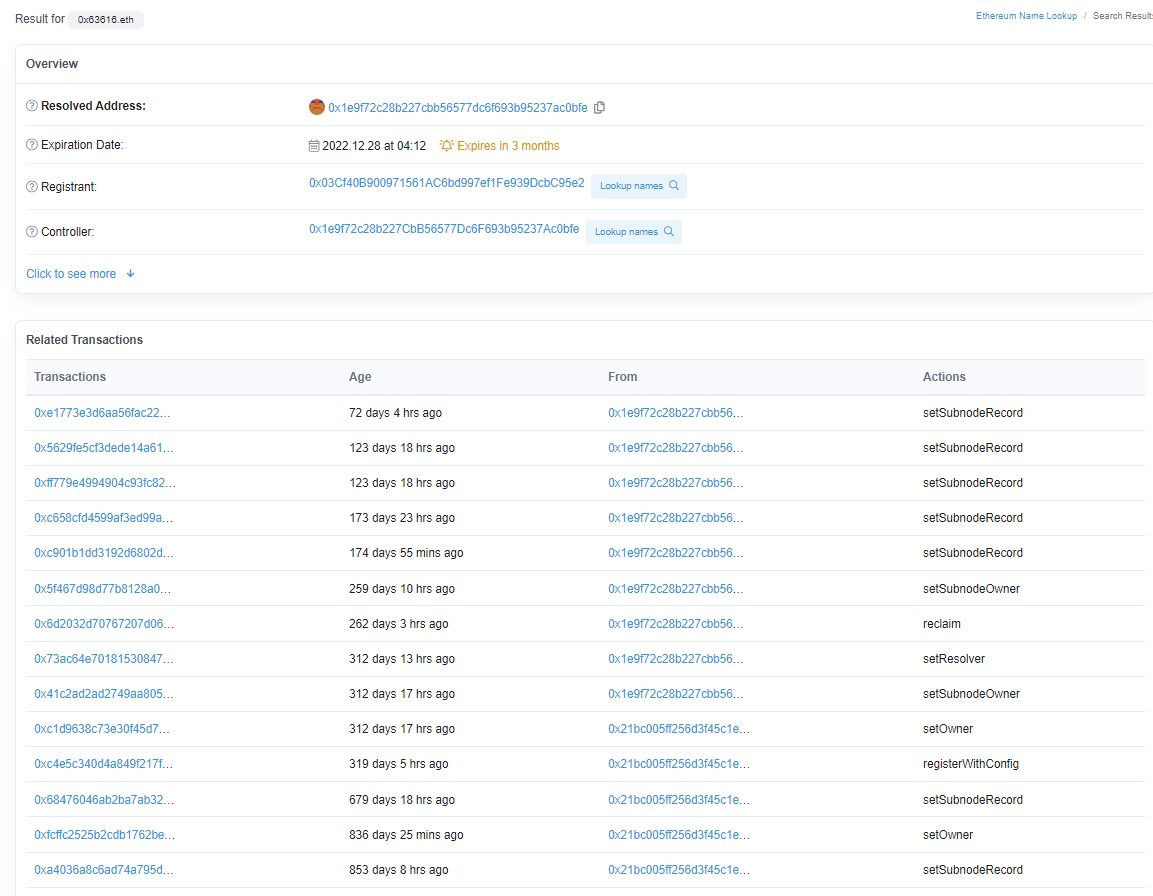1153x896 pixels.
Task: Open the Ethereum Name Lookup breadcrumb
Action: [x=1026, y=16]
